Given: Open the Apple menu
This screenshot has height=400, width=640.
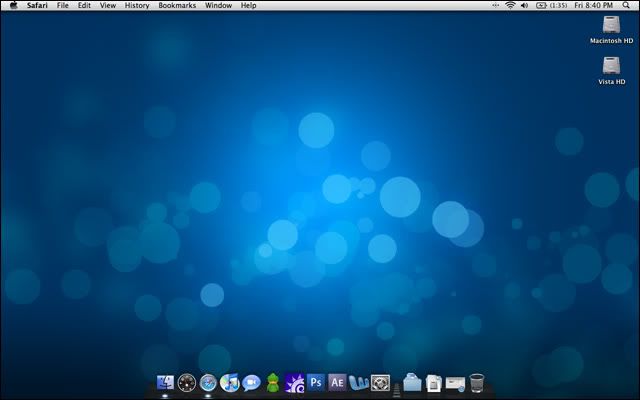Looking at the screenshot, I should click(13, 5).
